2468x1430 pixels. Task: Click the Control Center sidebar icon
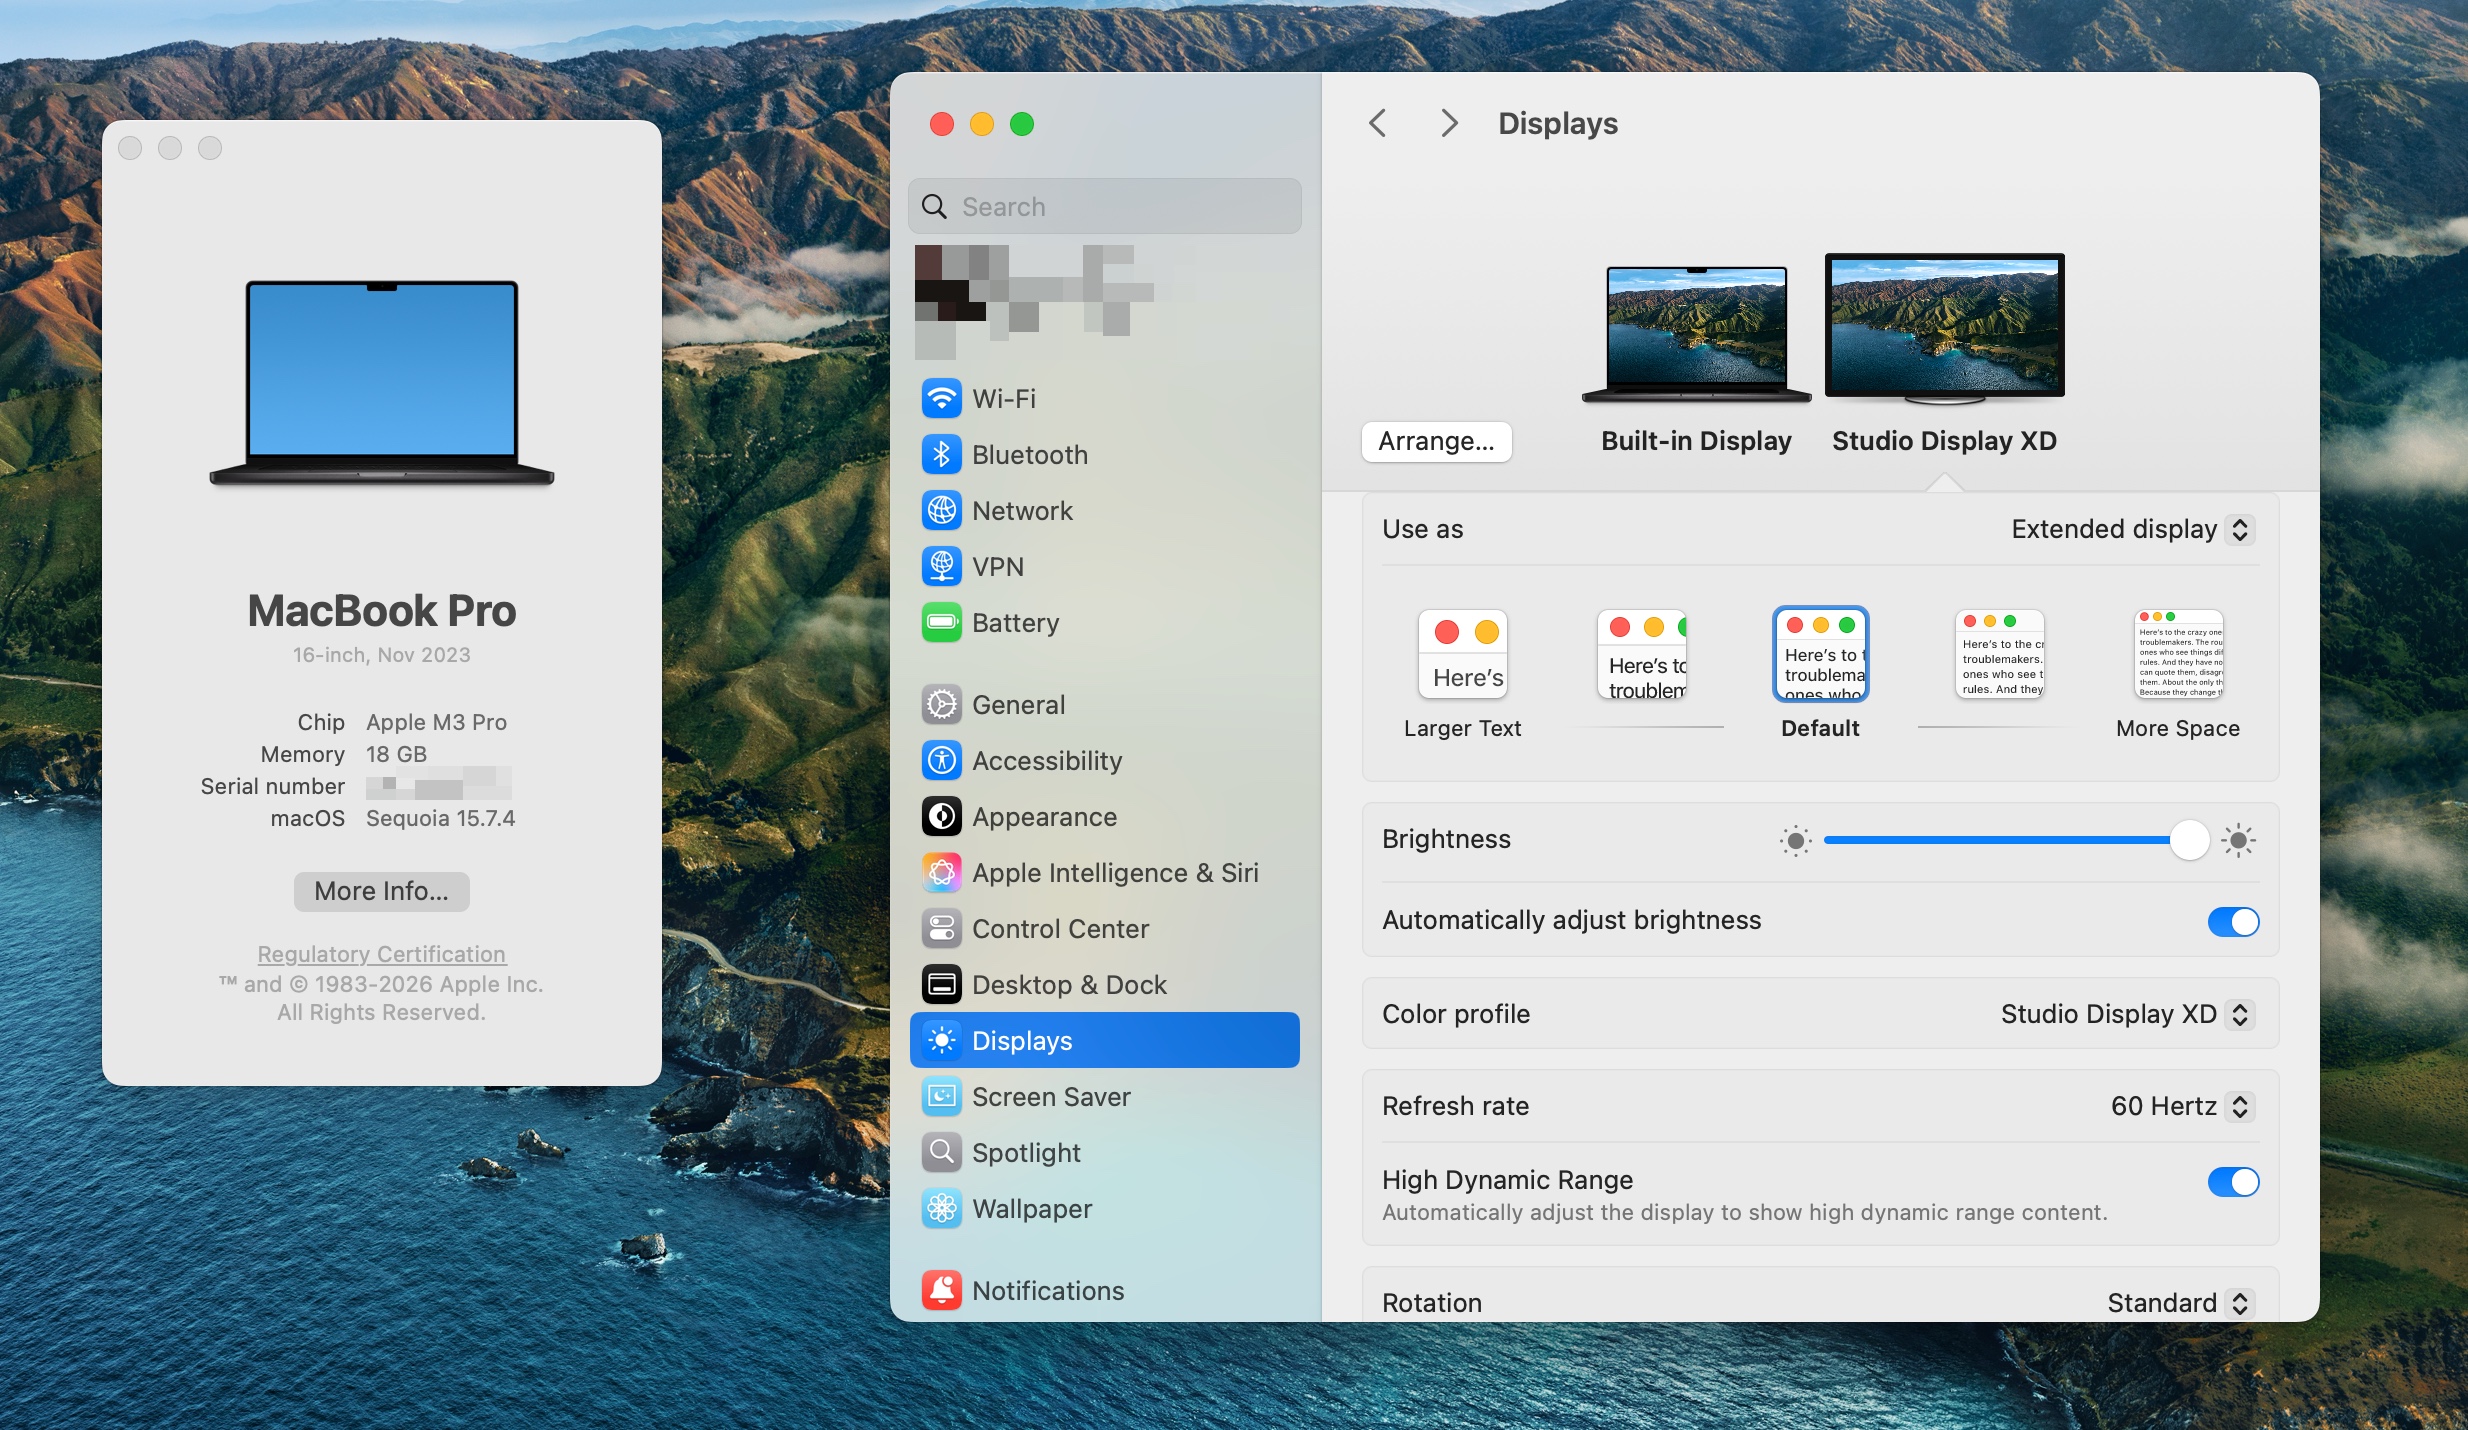[x=941, y=929]
